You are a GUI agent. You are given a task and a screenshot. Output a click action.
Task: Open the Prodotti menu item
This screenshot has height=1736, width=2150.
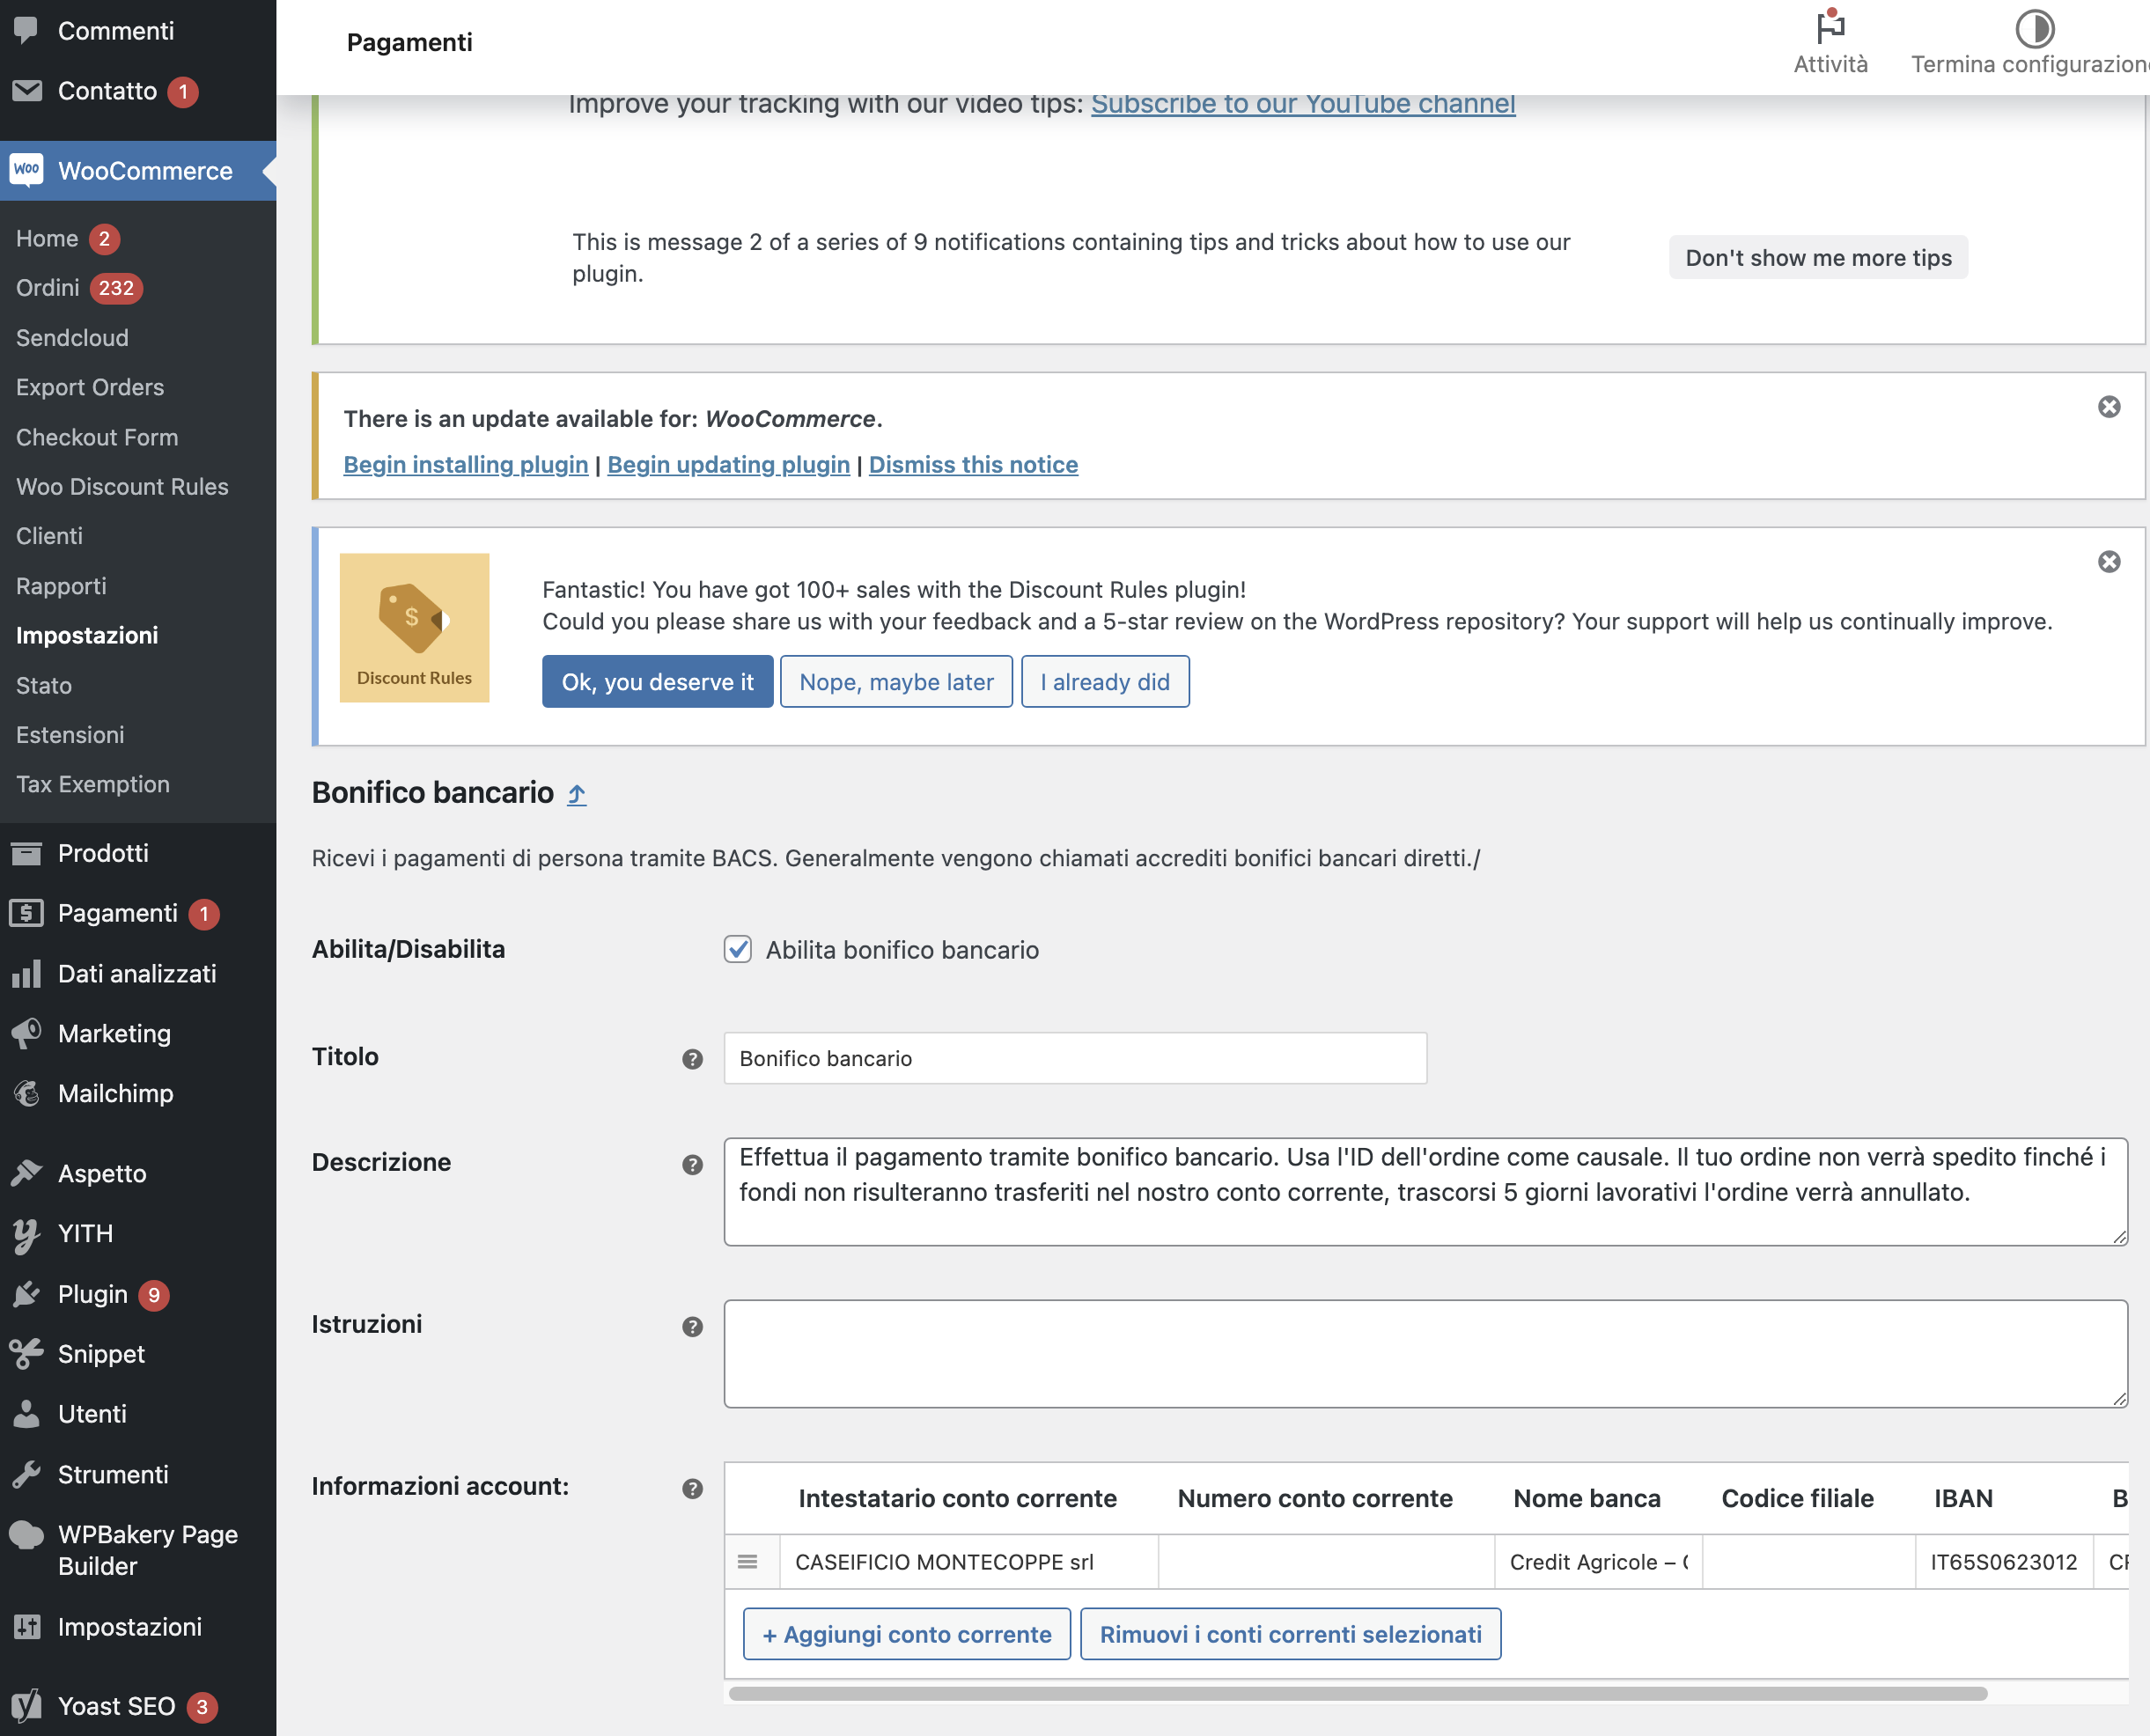[103, 853]
